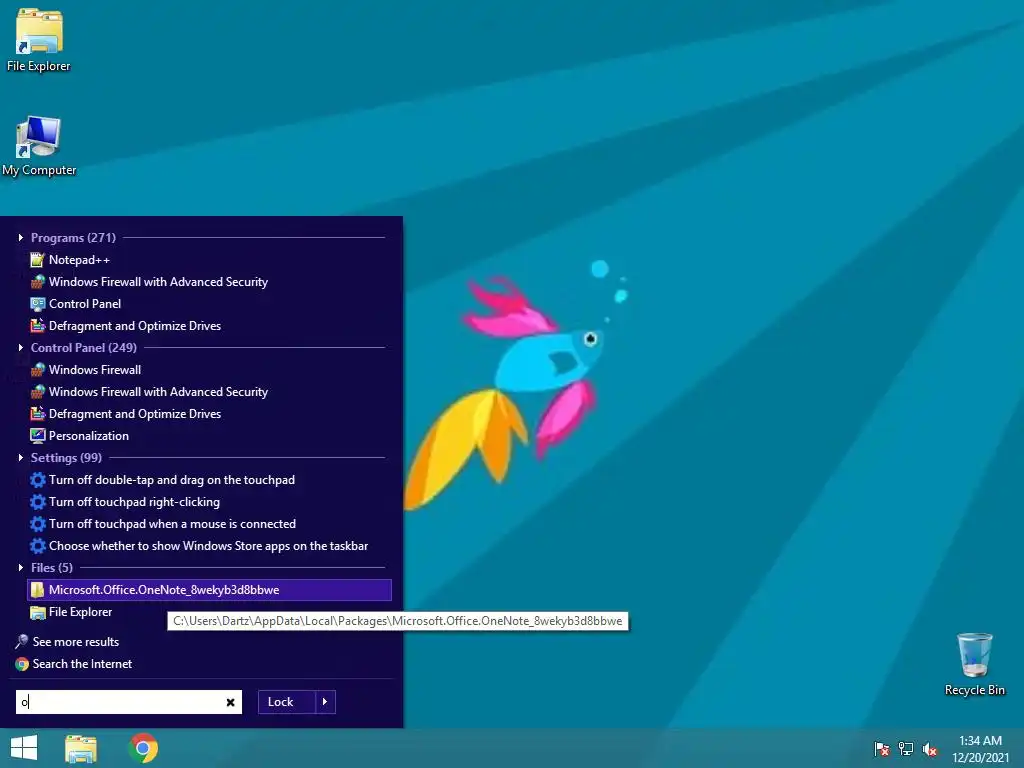Click the Control Panel icon under Programs
Image resolution: width=1024 pixels, height=768 pixels.
point(38,304)
